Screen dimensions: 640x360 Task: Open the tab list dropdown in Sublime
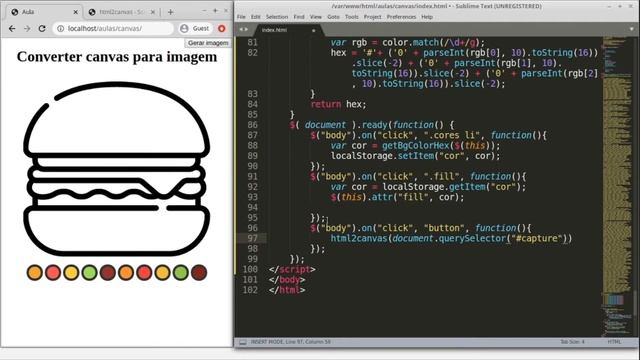click(x=631, y=29)
